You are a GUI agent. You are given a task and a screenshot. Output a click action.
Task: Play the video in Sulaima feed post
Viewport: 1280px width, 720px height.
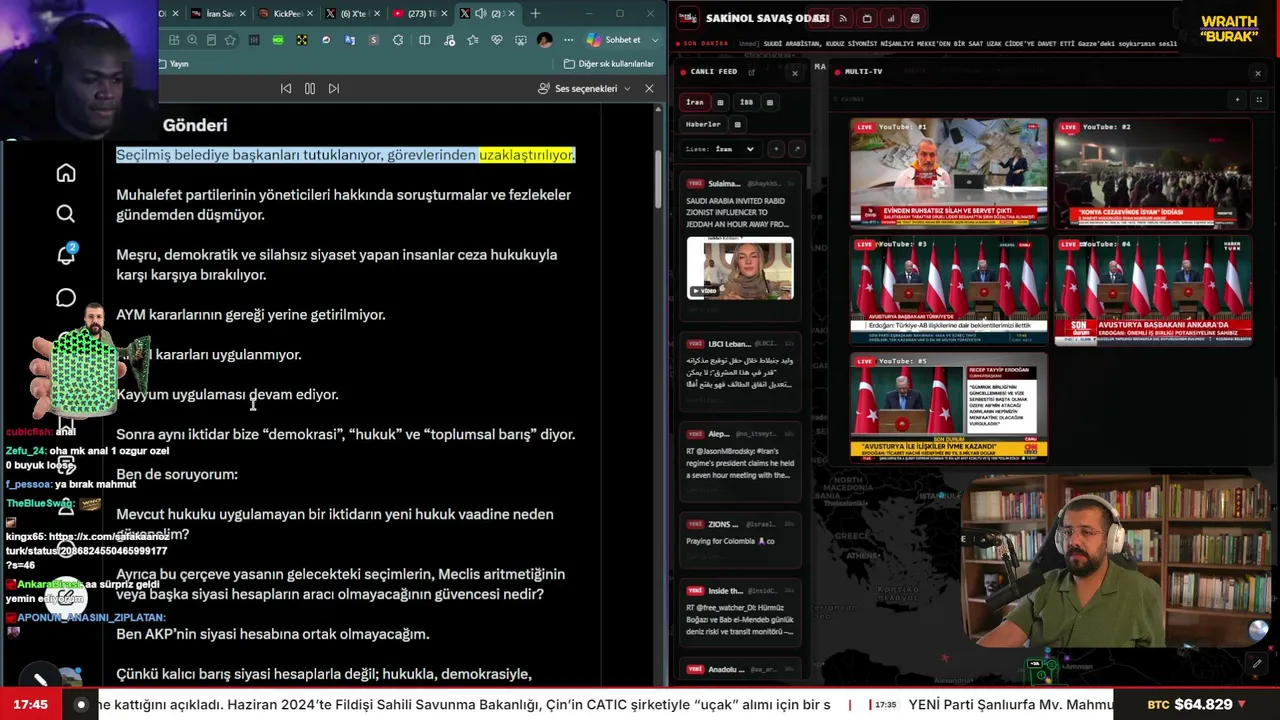pyautogui.click(x=740, y=269)
